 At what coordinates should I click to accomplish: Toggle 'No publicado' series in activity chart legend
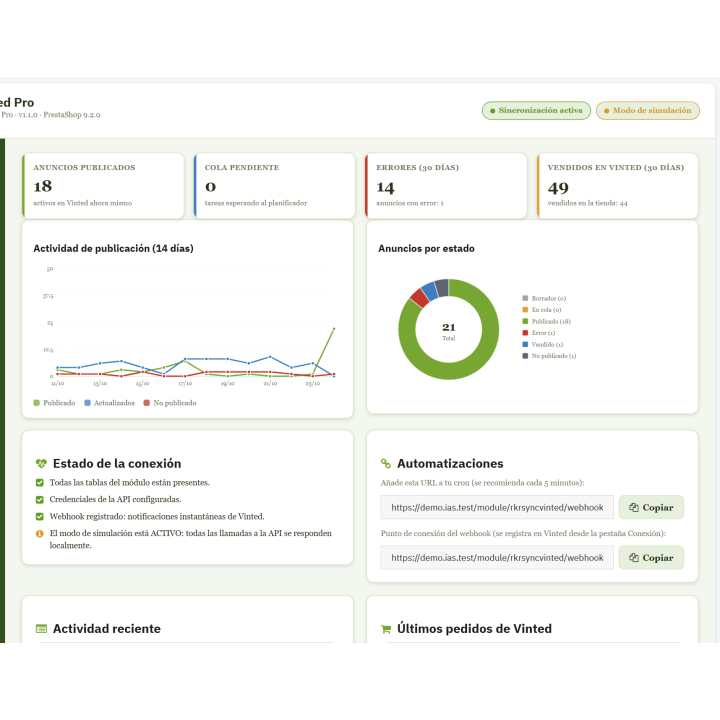[170, 403]
